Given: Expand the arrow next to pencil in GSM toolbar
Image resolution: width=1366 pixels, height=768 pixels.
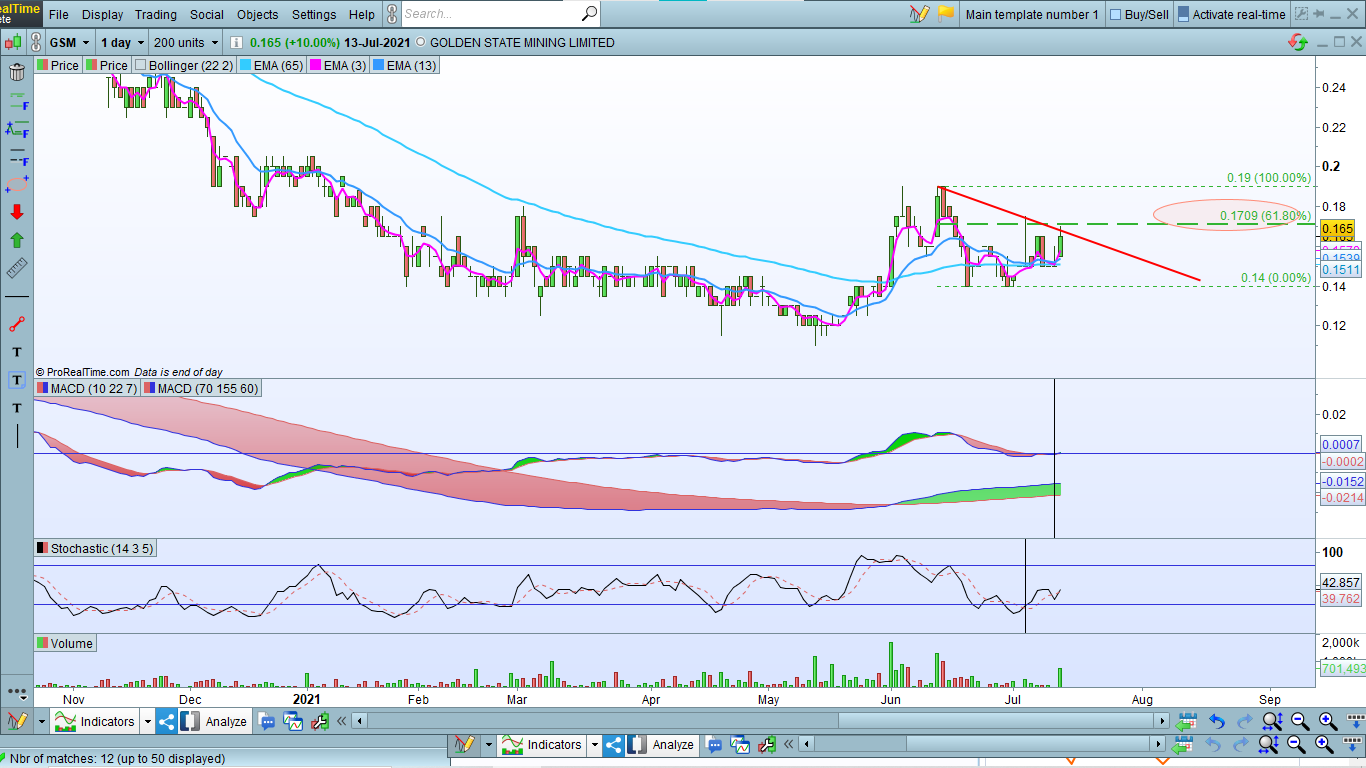Looking at the screenshot, I should pyautogui.click(x=42, y=721).
